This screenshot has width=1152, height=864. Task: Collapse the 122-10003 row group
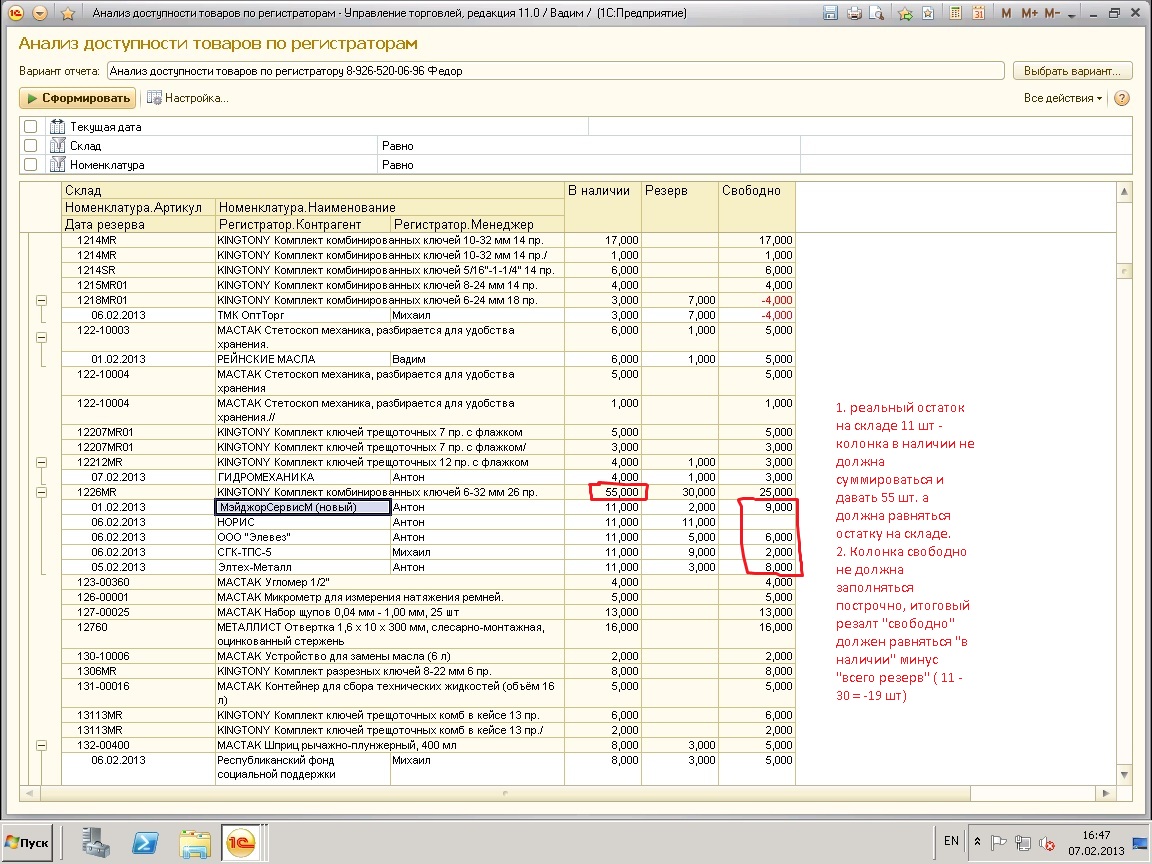pos(41,337)
